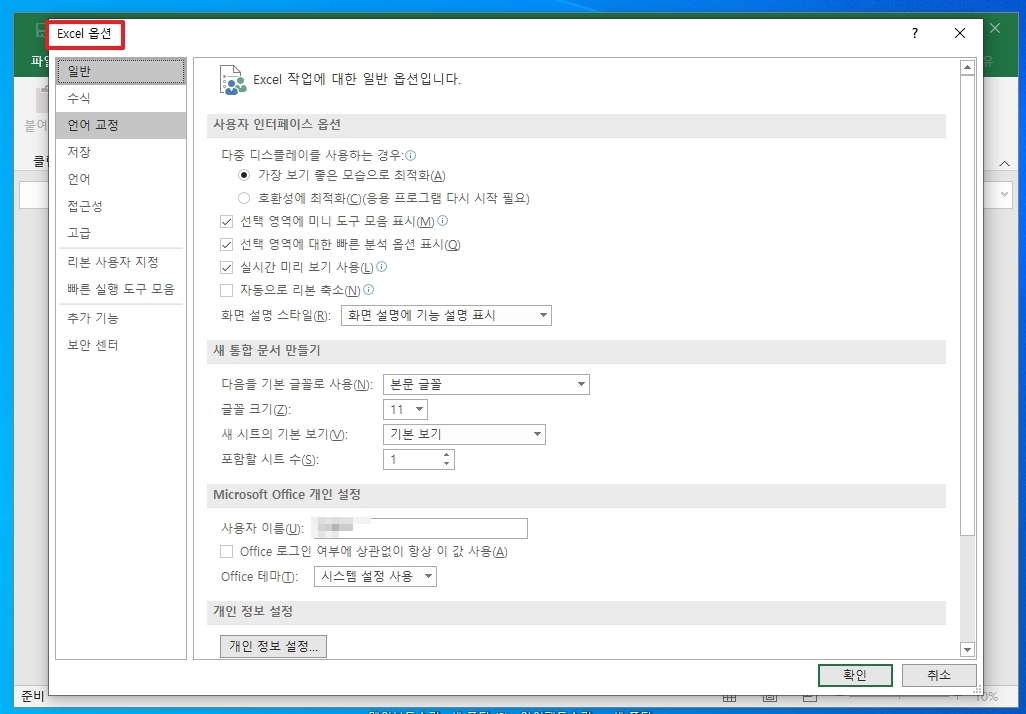Open the 보안 센터 category
Screen dimensions: 1026x714
click(121, 345)
